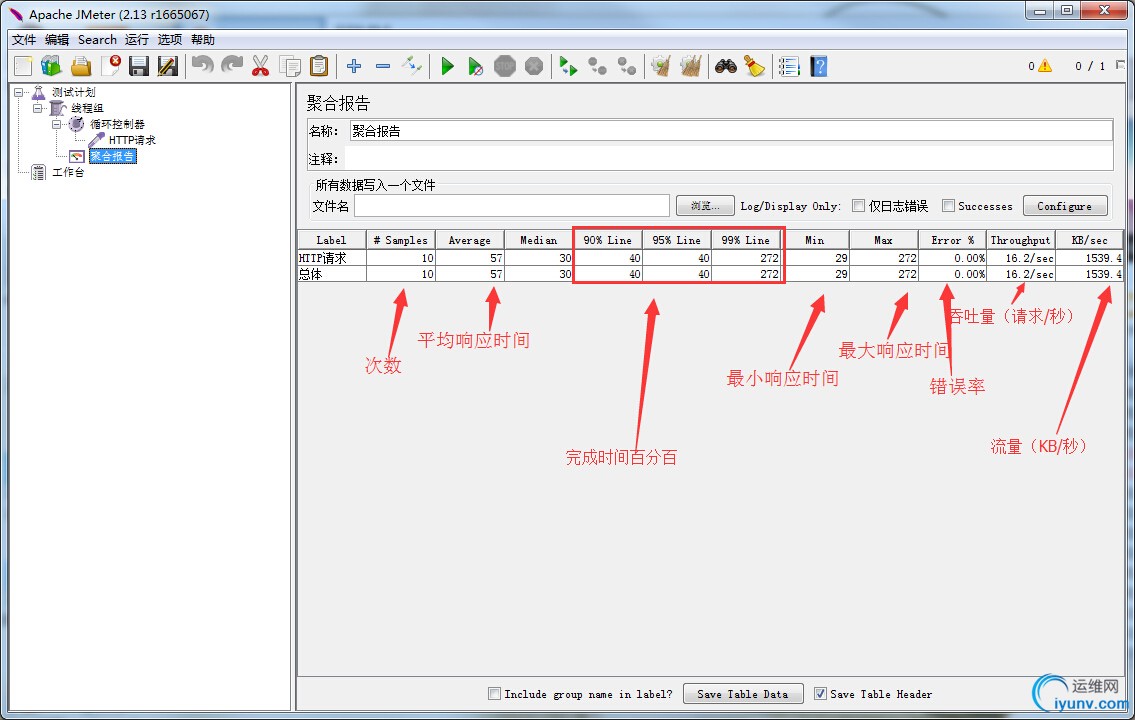Click the Toggle enable/disable toolbar icon
Screen dimensions: 1135x720
tap(412, 67)
